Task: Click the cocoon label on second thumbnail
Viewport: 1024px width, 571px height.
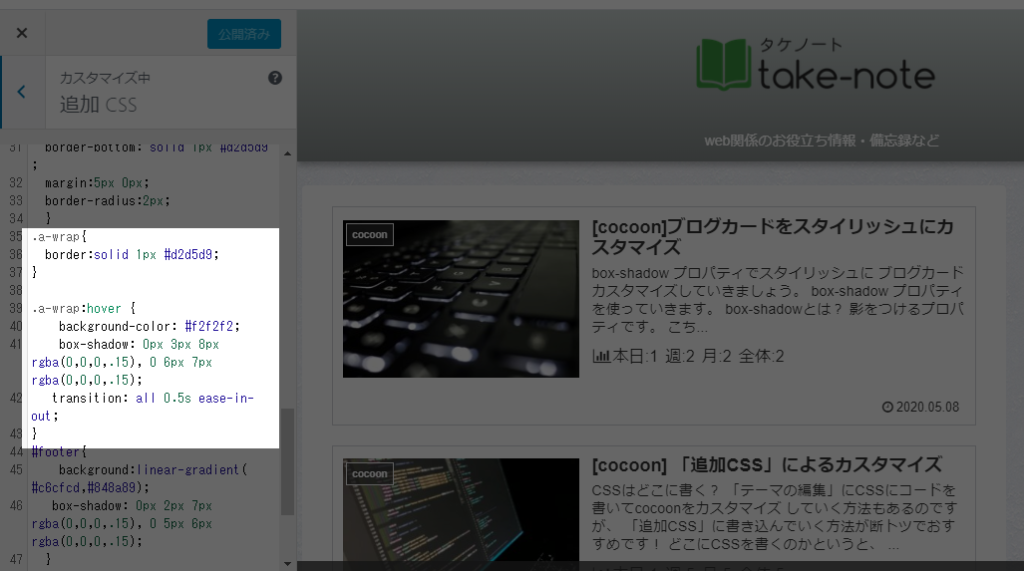Action: pos(370,474)
